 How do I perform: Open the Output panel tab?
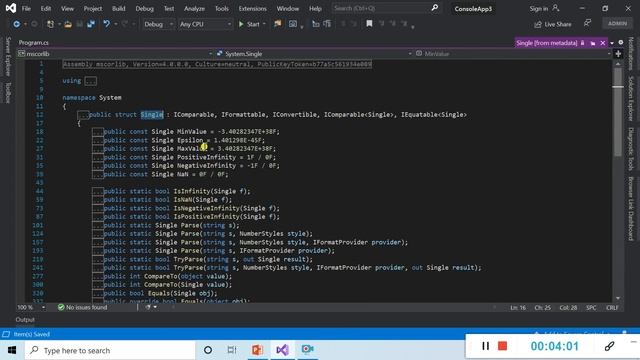(x=25, y=320)
